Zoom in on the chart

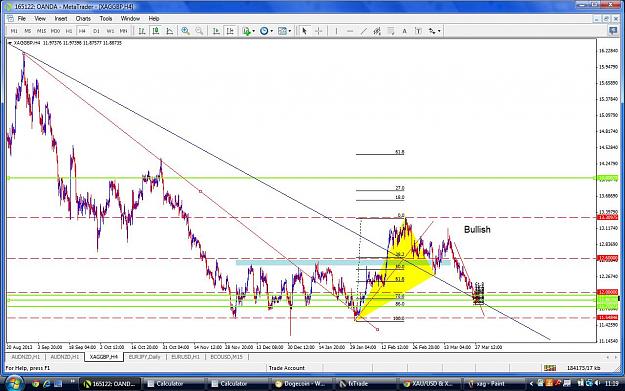[185, 31]
